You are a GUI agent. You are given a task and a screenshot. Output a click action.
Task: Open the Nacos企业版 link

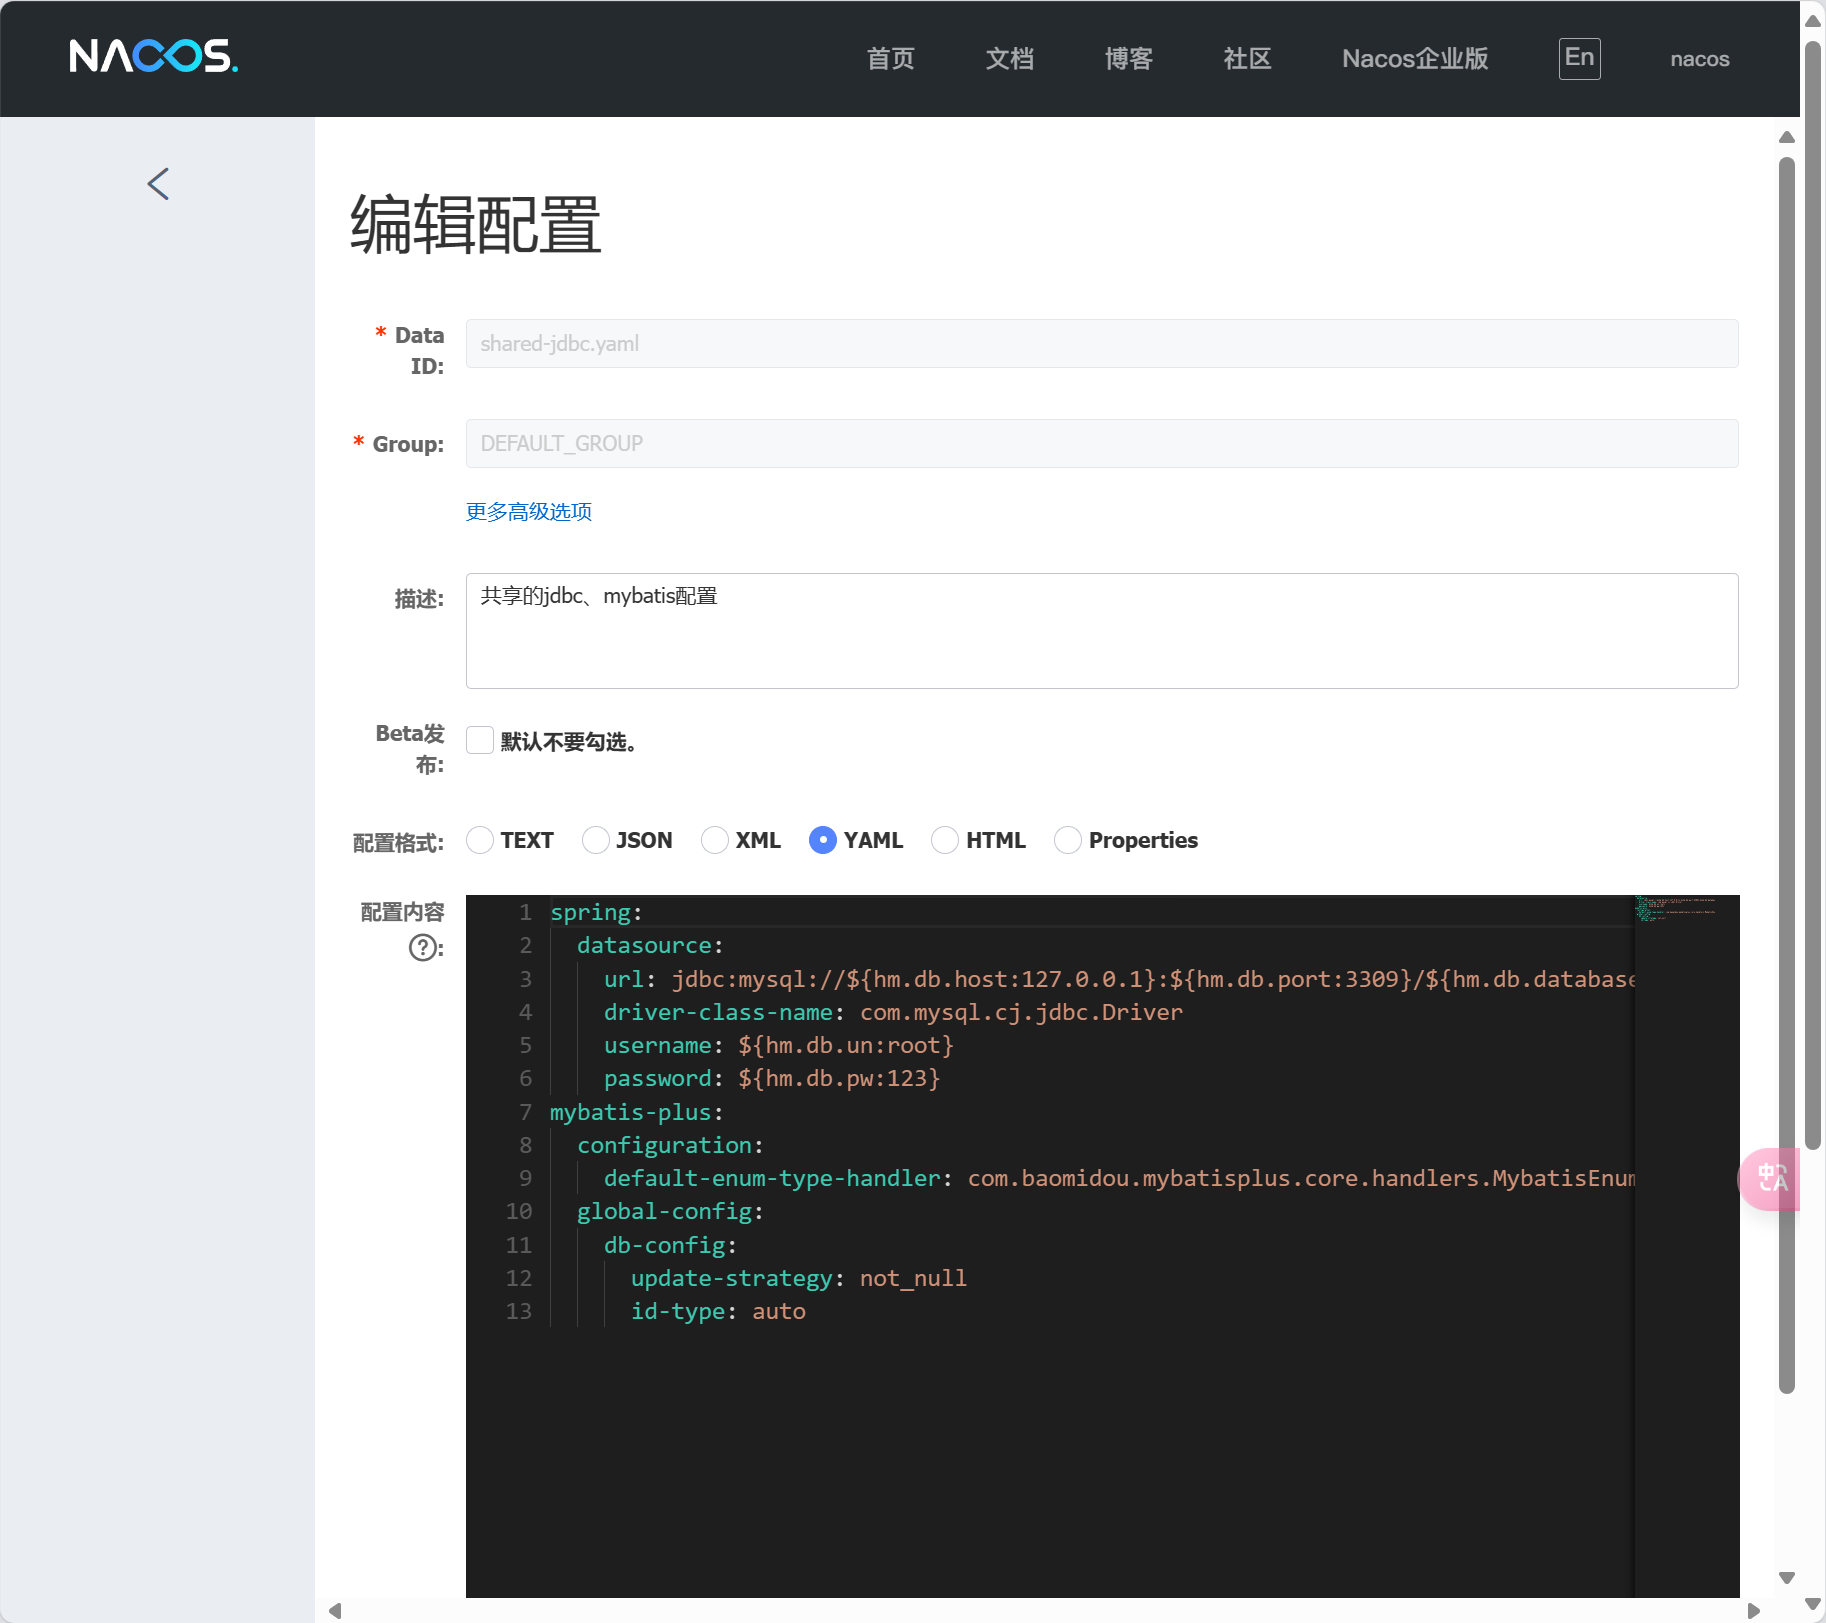point(1414,59)
